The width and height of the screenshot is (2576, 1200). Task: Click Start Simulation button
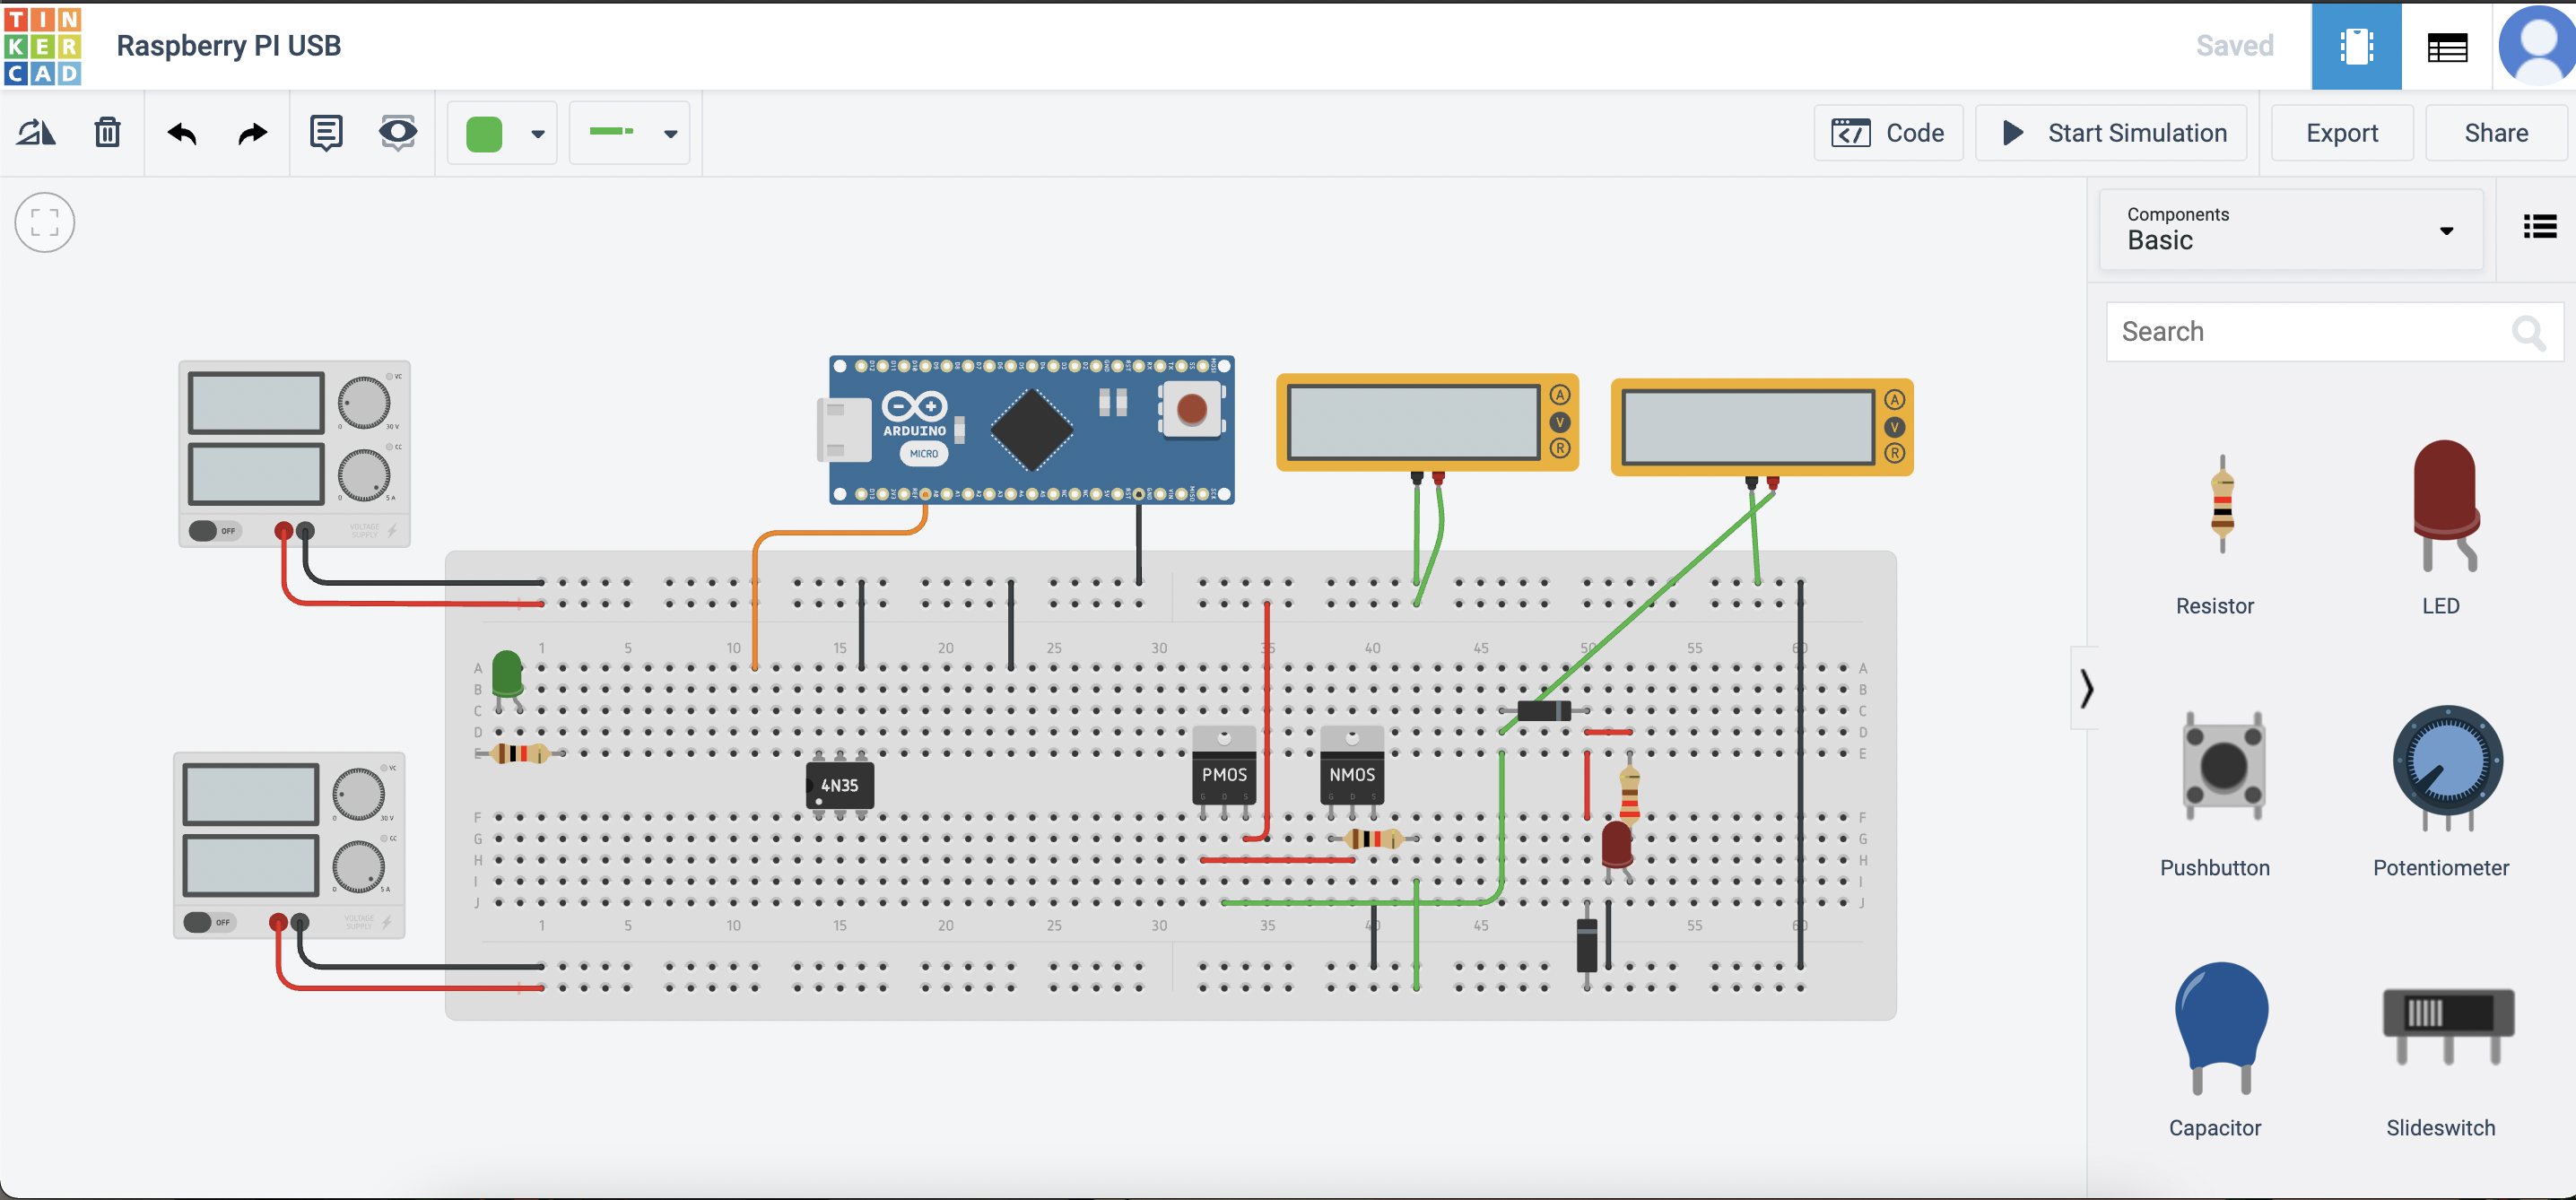(x=2112, y=133)
